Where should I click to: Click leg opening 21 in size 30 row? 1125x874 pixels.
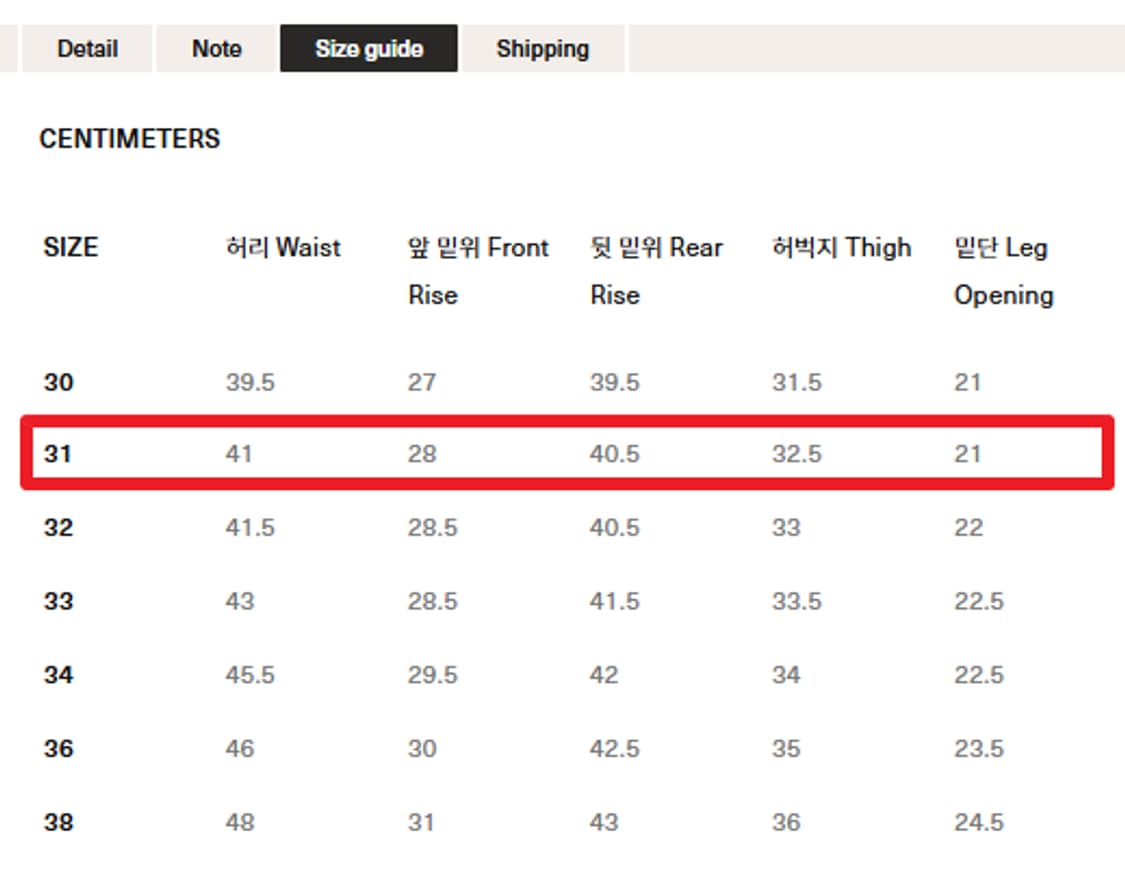coord(968,382)
